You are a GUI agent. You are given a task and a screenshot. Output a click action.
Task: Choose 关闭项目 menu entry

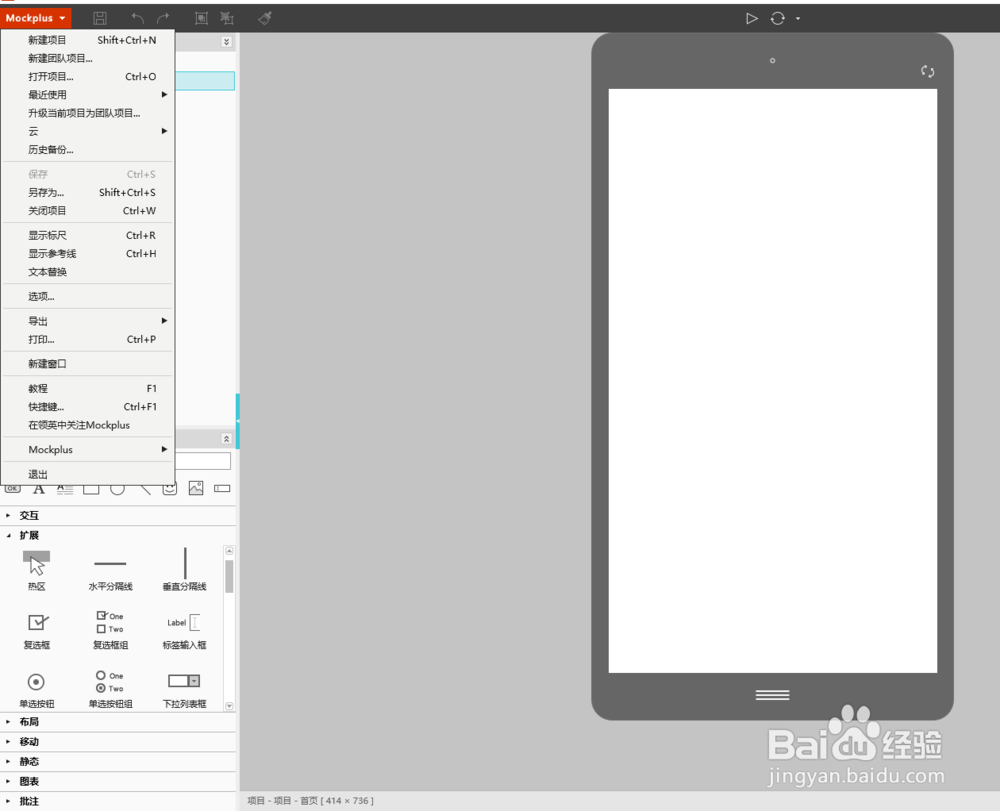point(88,210)
